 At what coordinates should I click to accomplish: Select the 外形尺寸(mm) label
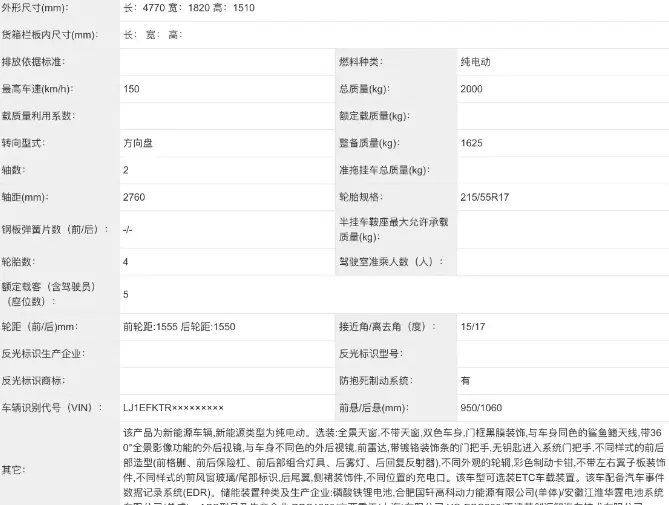[x=35, y=8]
